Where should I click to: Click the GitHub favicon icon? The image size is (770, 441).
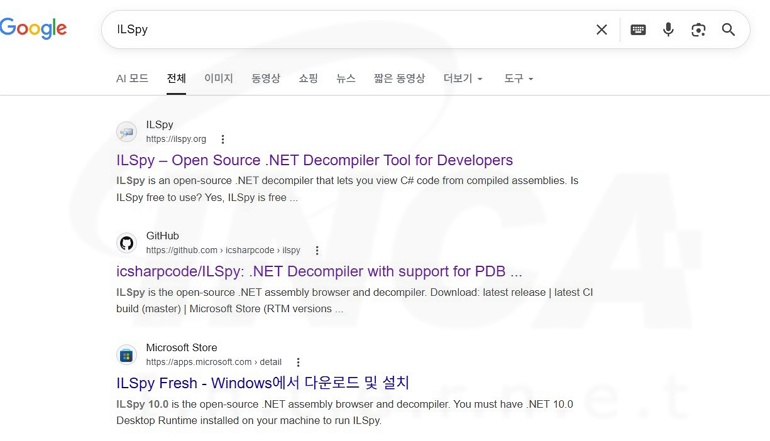[127, 243]
